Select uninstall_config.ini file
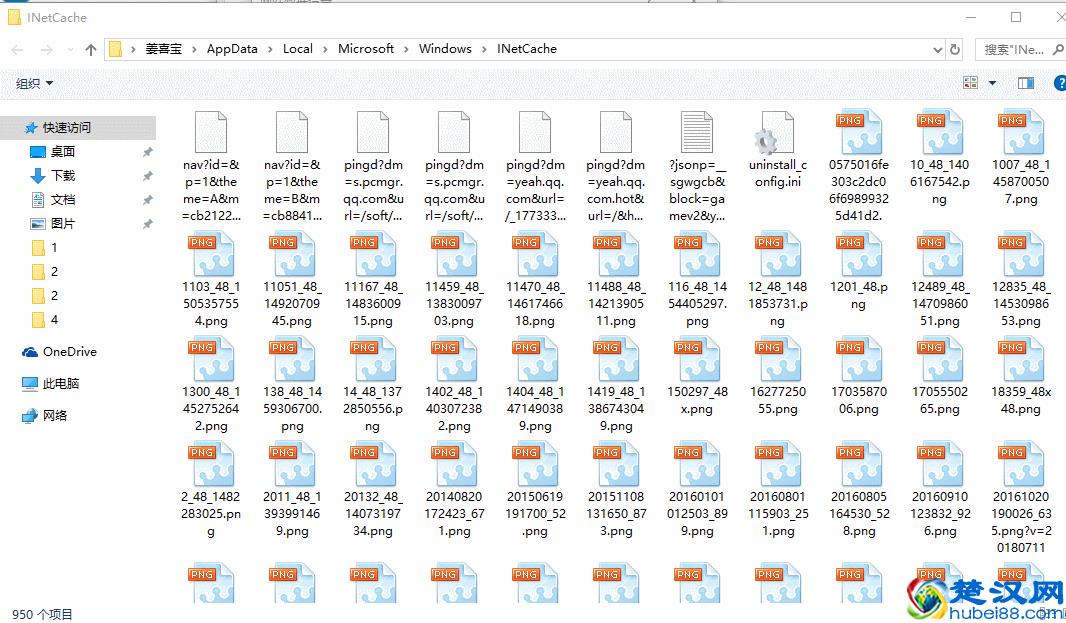This screenshot has height=623, width=1066. point(775,134)
